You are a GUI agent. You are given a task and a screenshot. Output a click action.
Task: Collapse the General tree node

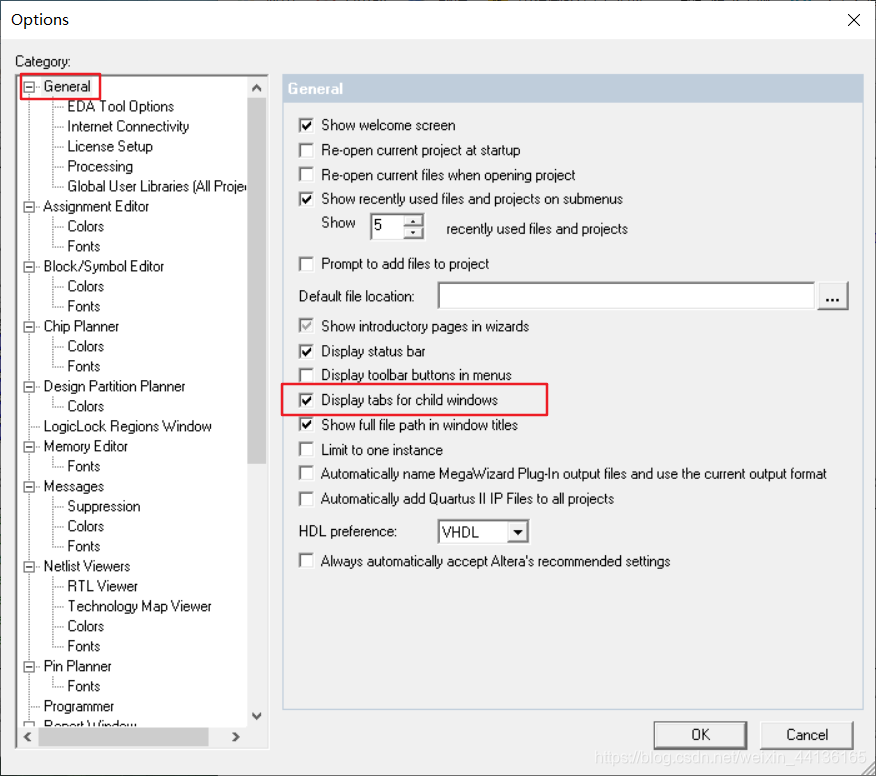[x=29, y=87]
